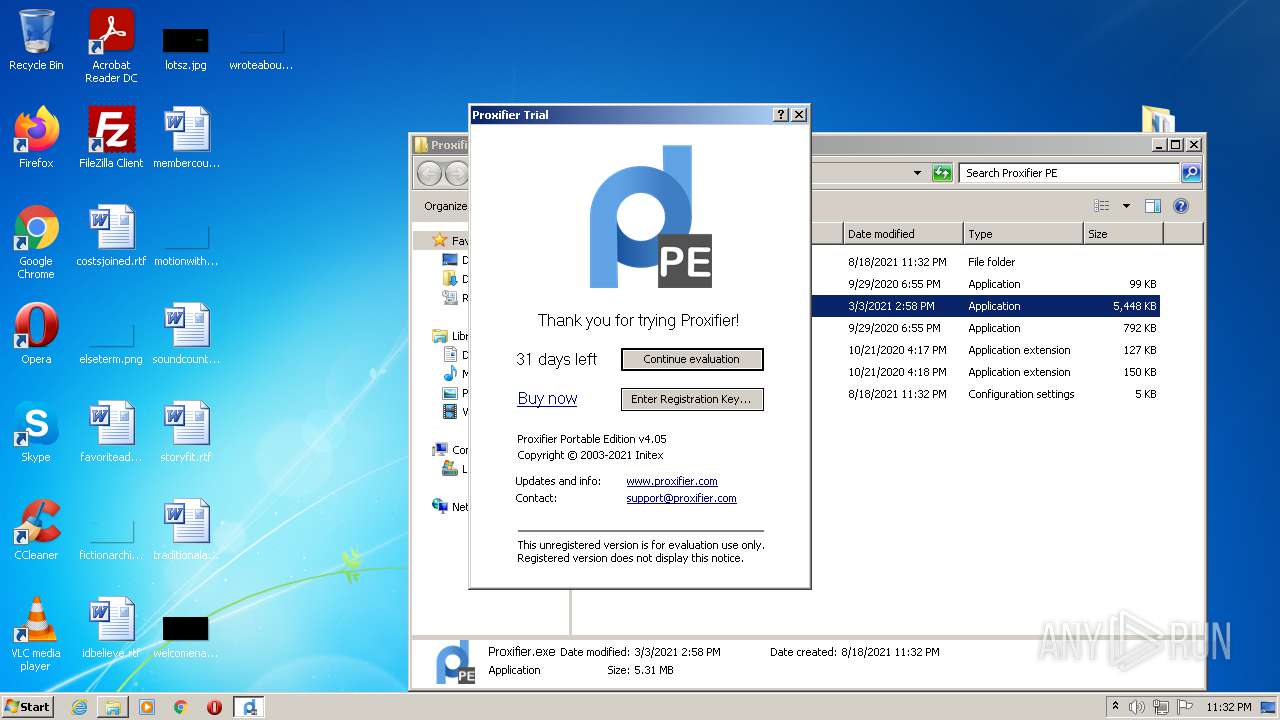This screenshot has width=1280, height=720.
Task: Launch Opera from the desktop
Action: click(36, 334)
